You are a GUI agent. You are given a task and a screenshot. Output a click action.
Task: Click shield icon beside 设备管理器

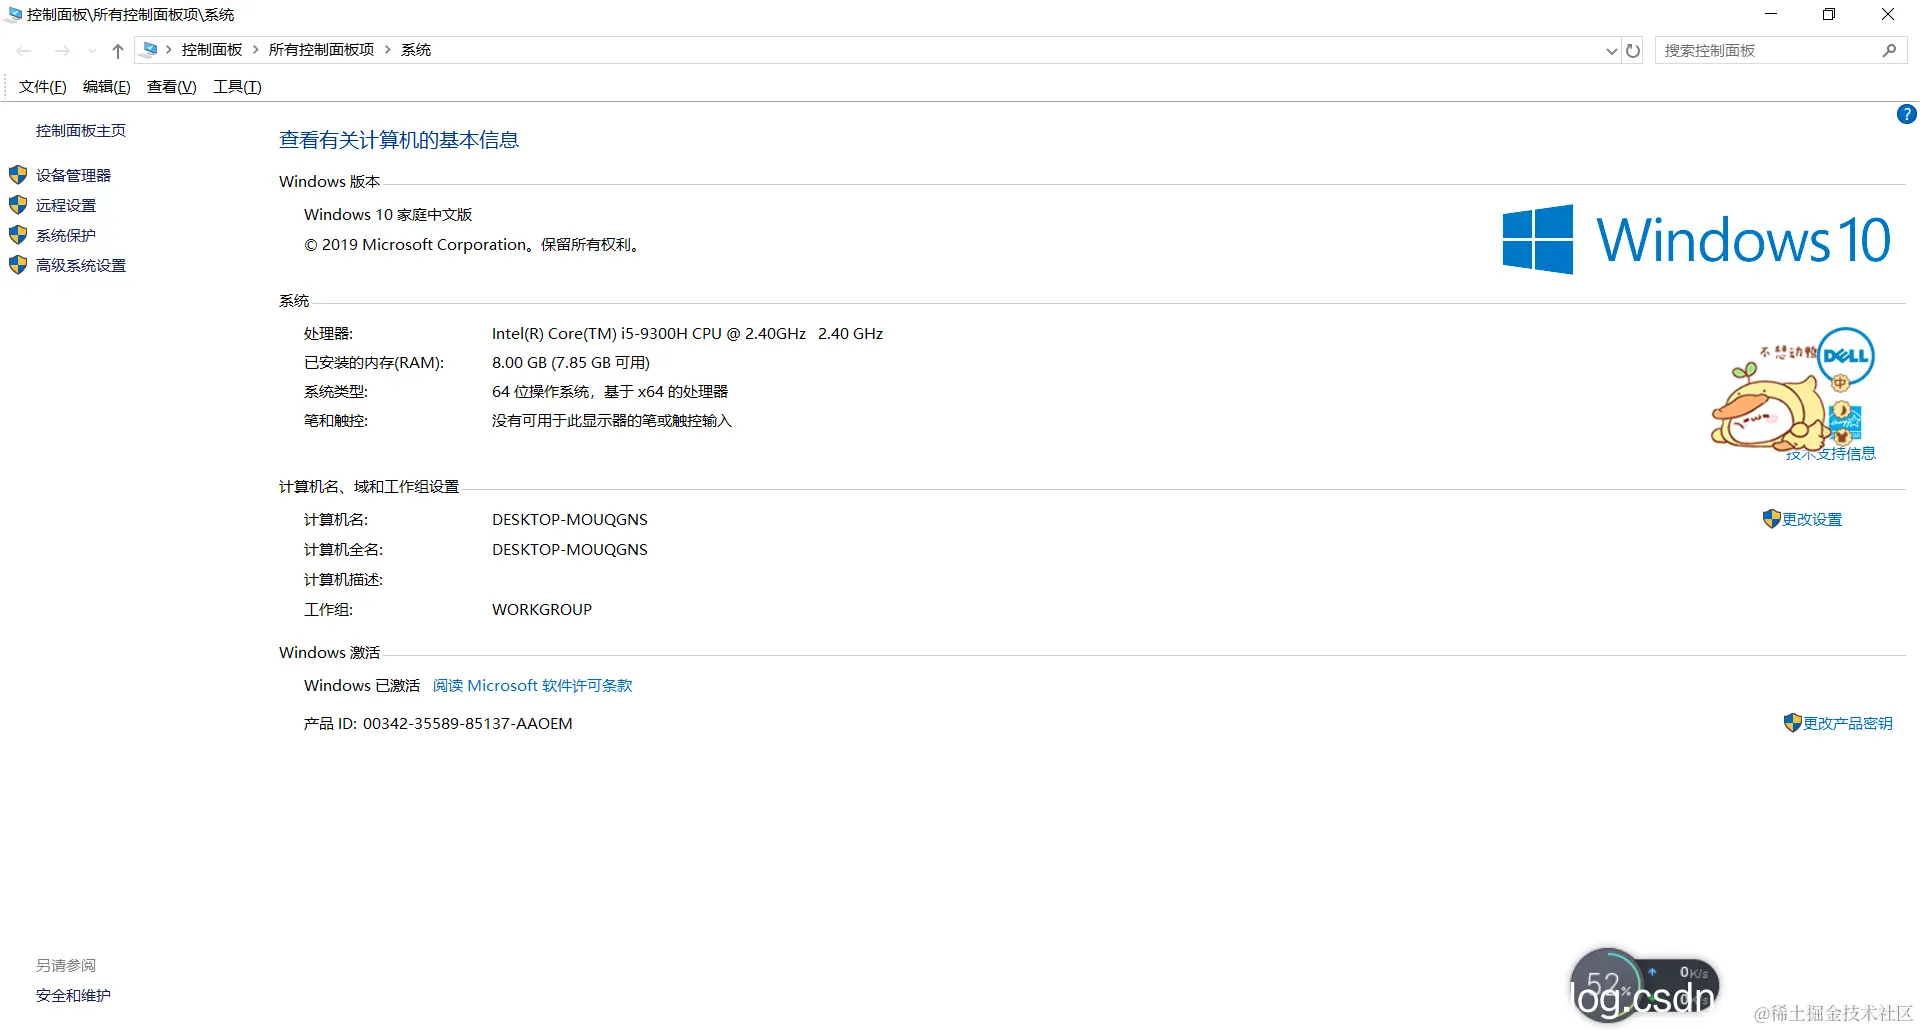click(x=18, y=175)
